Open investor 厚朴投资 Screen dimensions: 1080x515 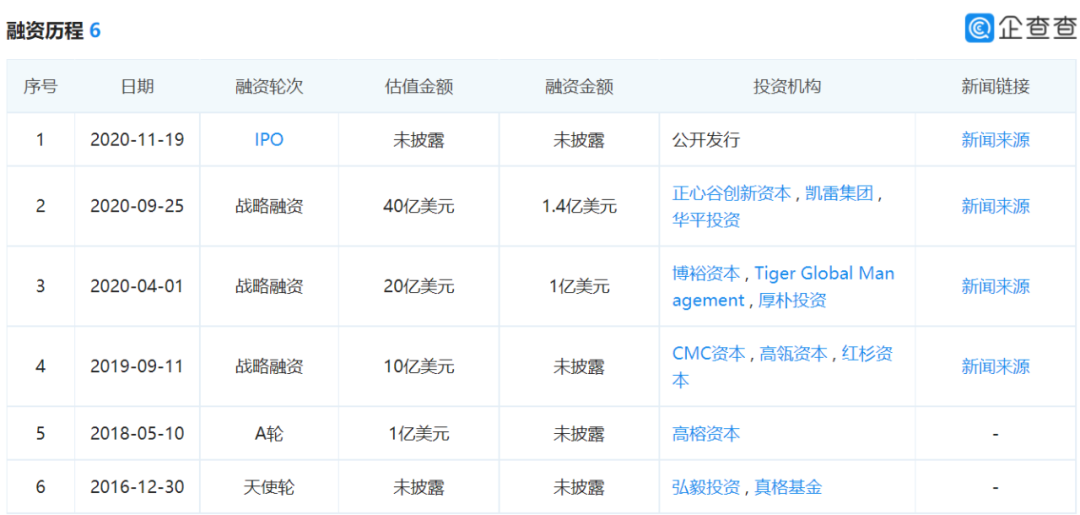pyautogui.click(x=791, y=300)
